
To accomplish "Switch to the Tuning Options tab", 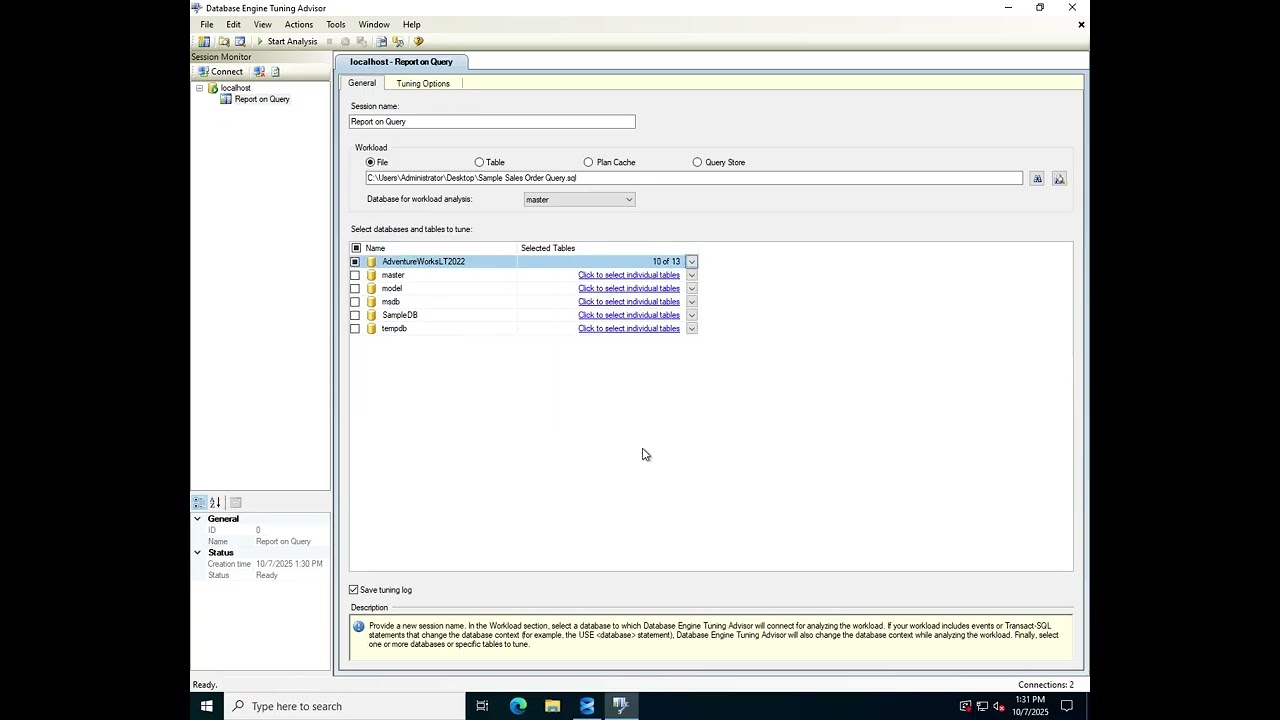I will 423,84.
